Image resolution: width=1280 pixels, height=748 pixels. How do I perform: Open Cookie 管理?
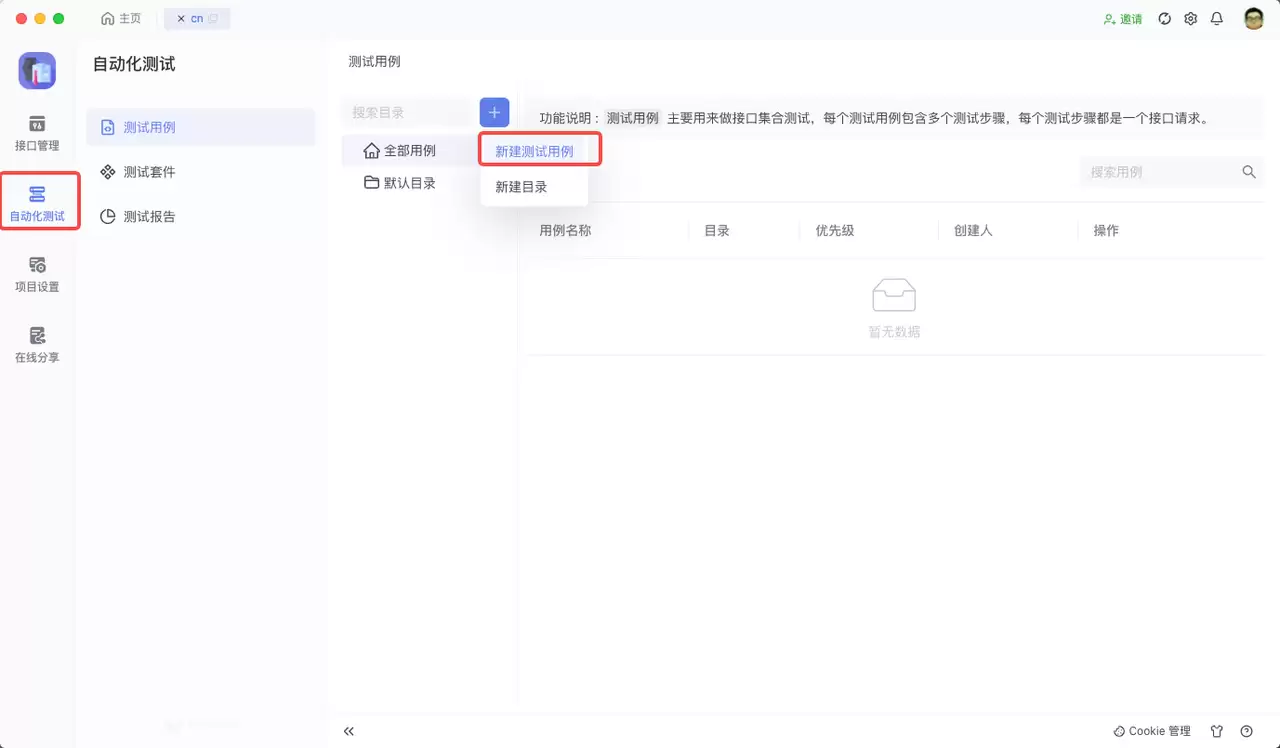pos(1152,731)
